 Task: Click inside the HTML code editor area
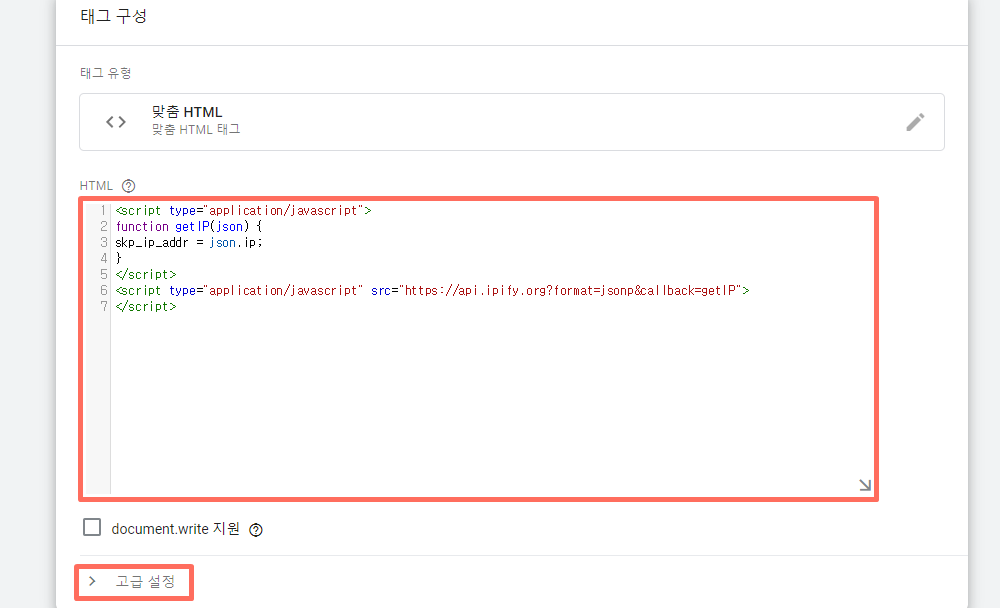478,348
